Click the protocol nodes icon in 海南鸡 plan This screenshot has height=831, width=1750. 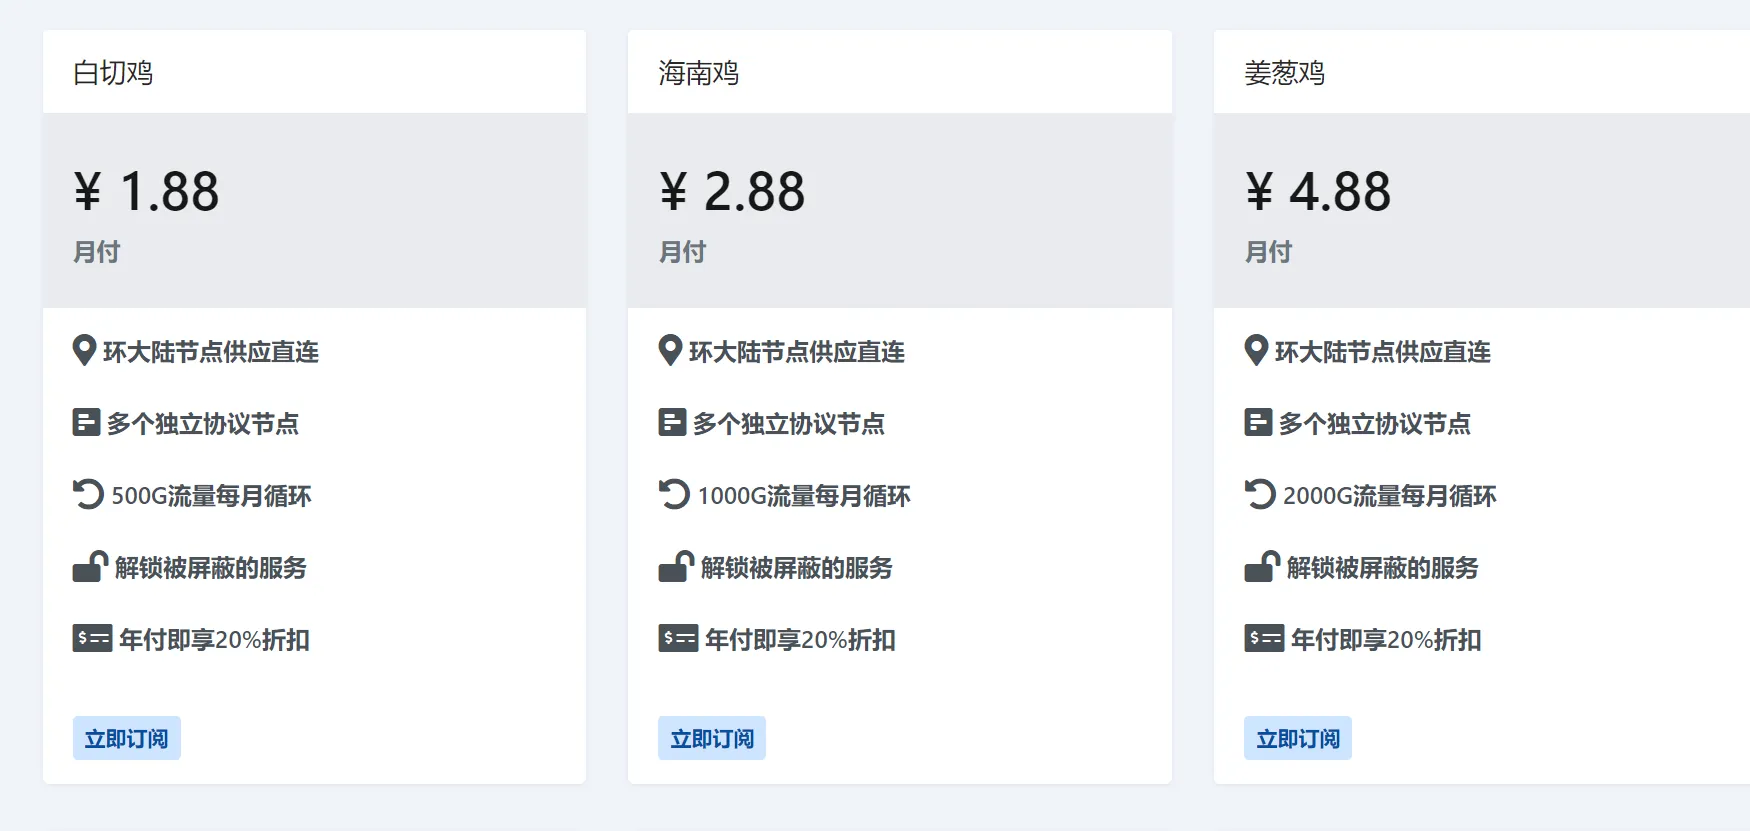(x=672, y=423)
